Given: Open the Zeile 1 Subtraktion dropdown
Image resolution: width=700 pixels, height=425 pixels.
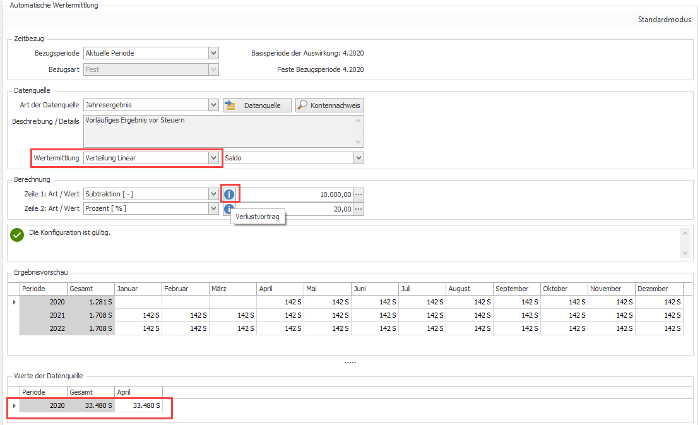Looking at the screenshot, I should [x=213, y=194].
